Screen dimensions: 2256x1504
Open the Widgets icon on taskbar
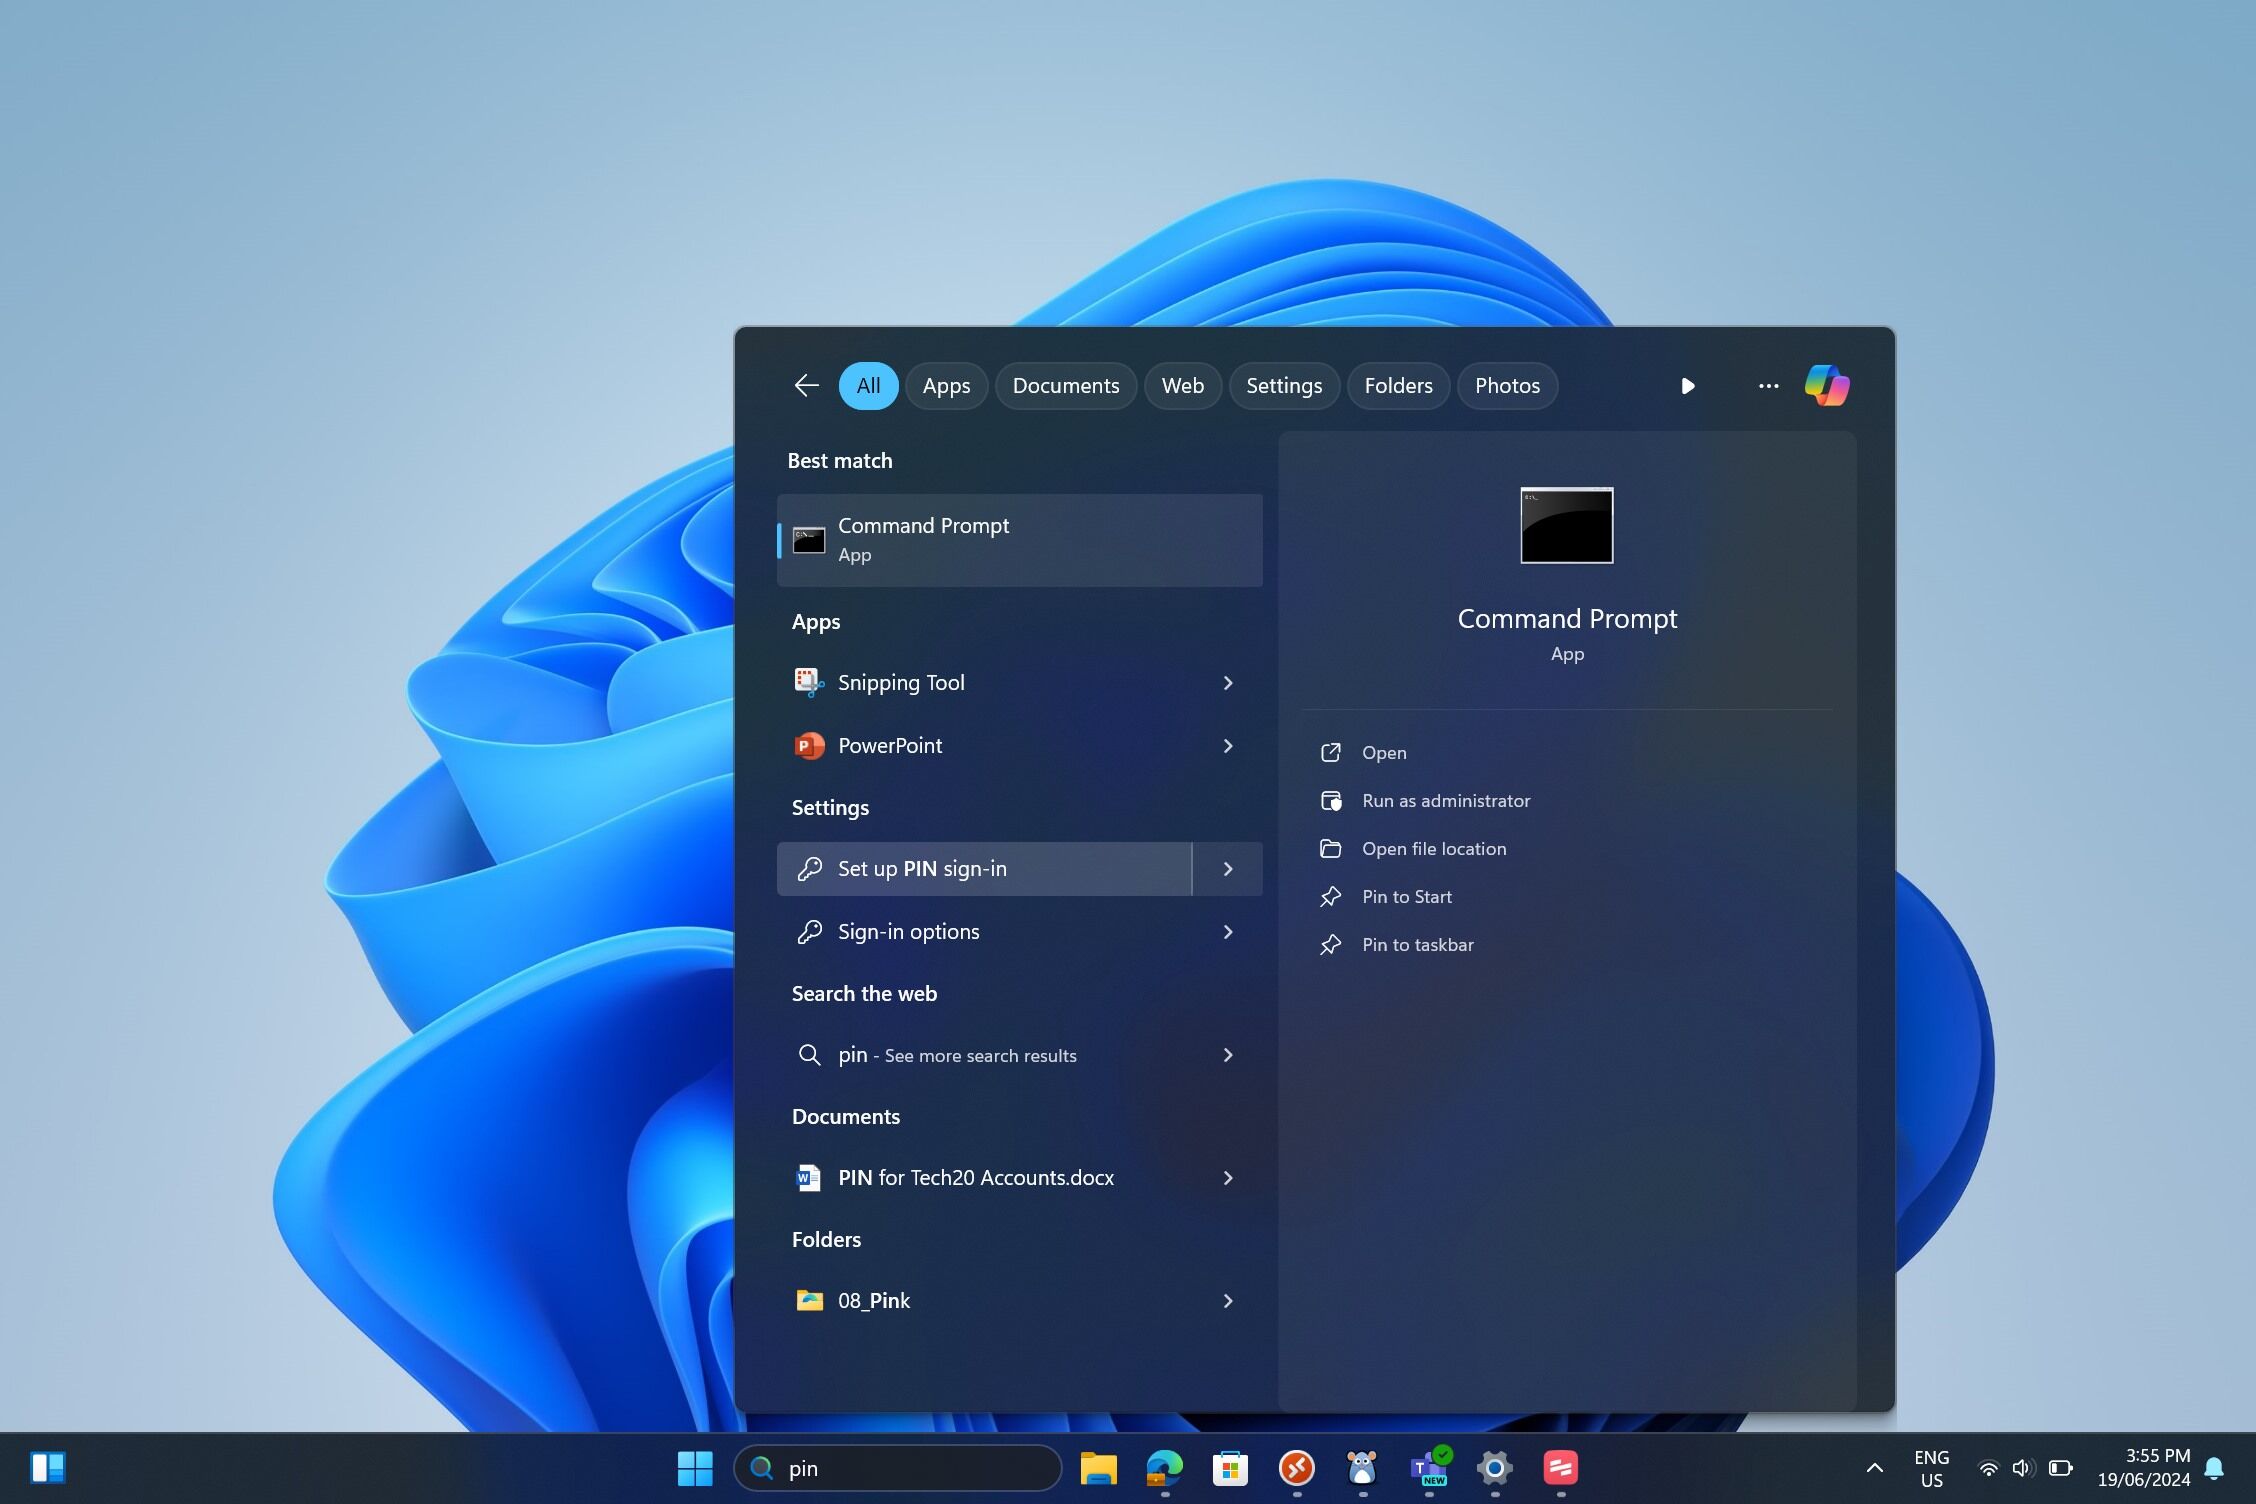[47, 1468]
